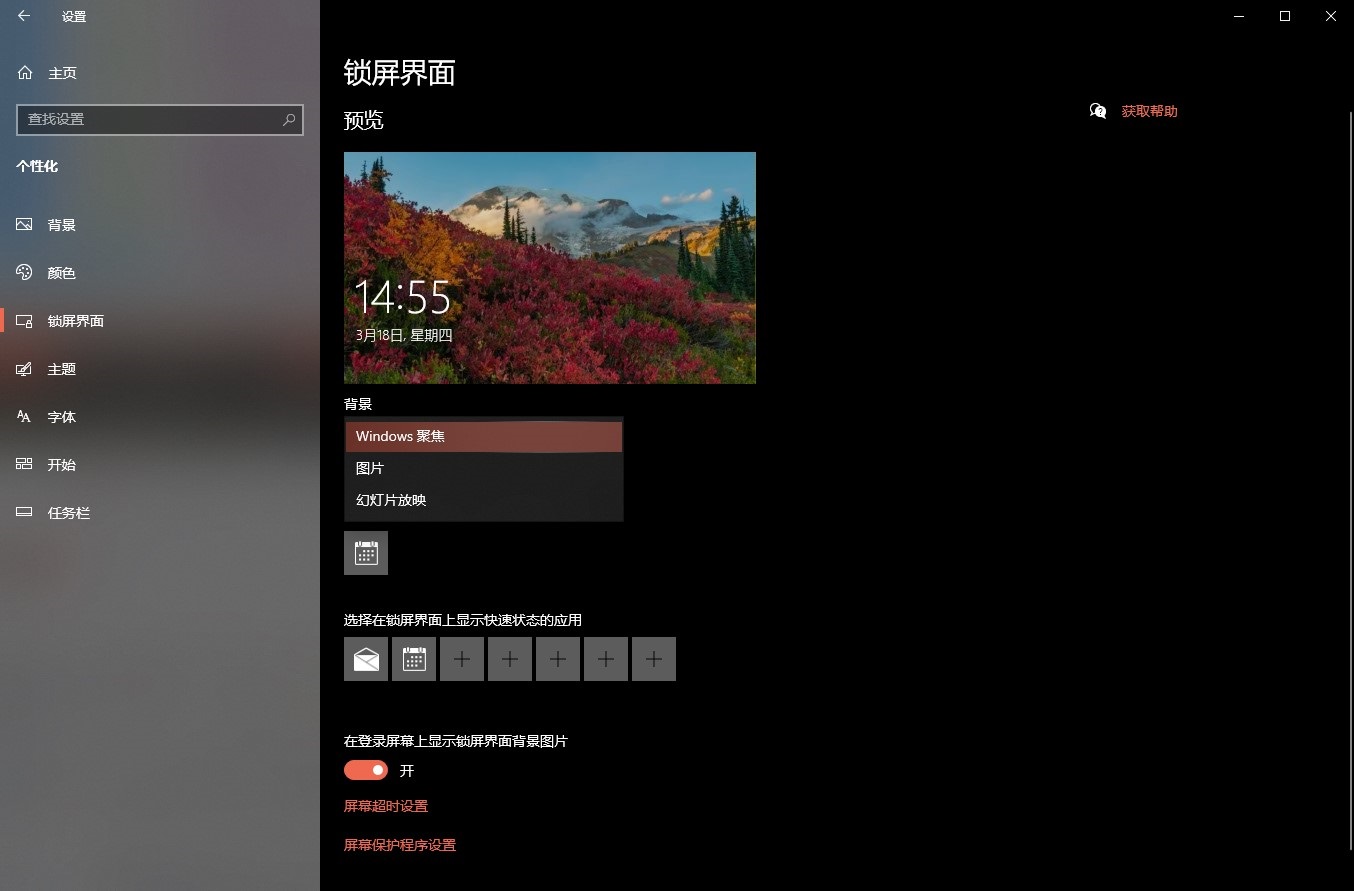Click the 字体 letter icon in sidebar

pos(24,417)
